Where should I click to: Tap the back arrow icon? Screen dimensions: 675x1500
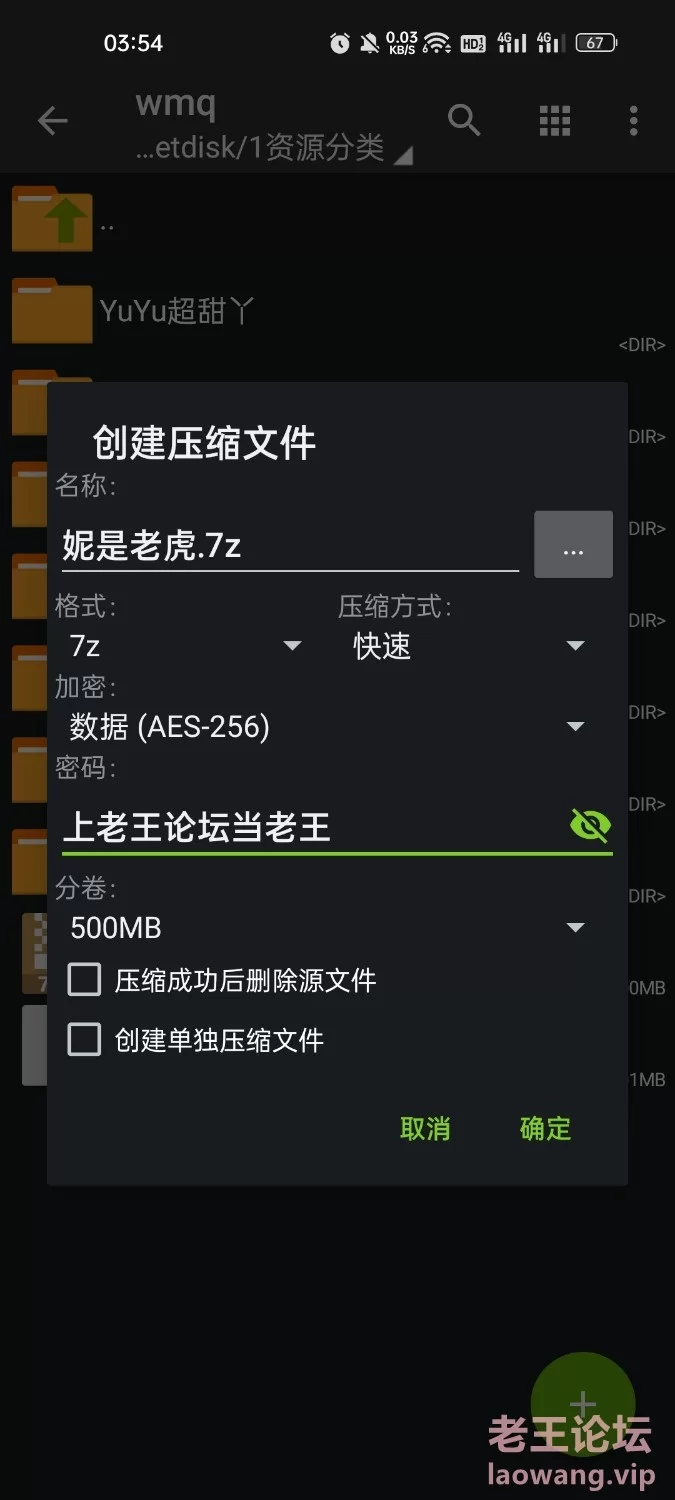click(52, 122)
